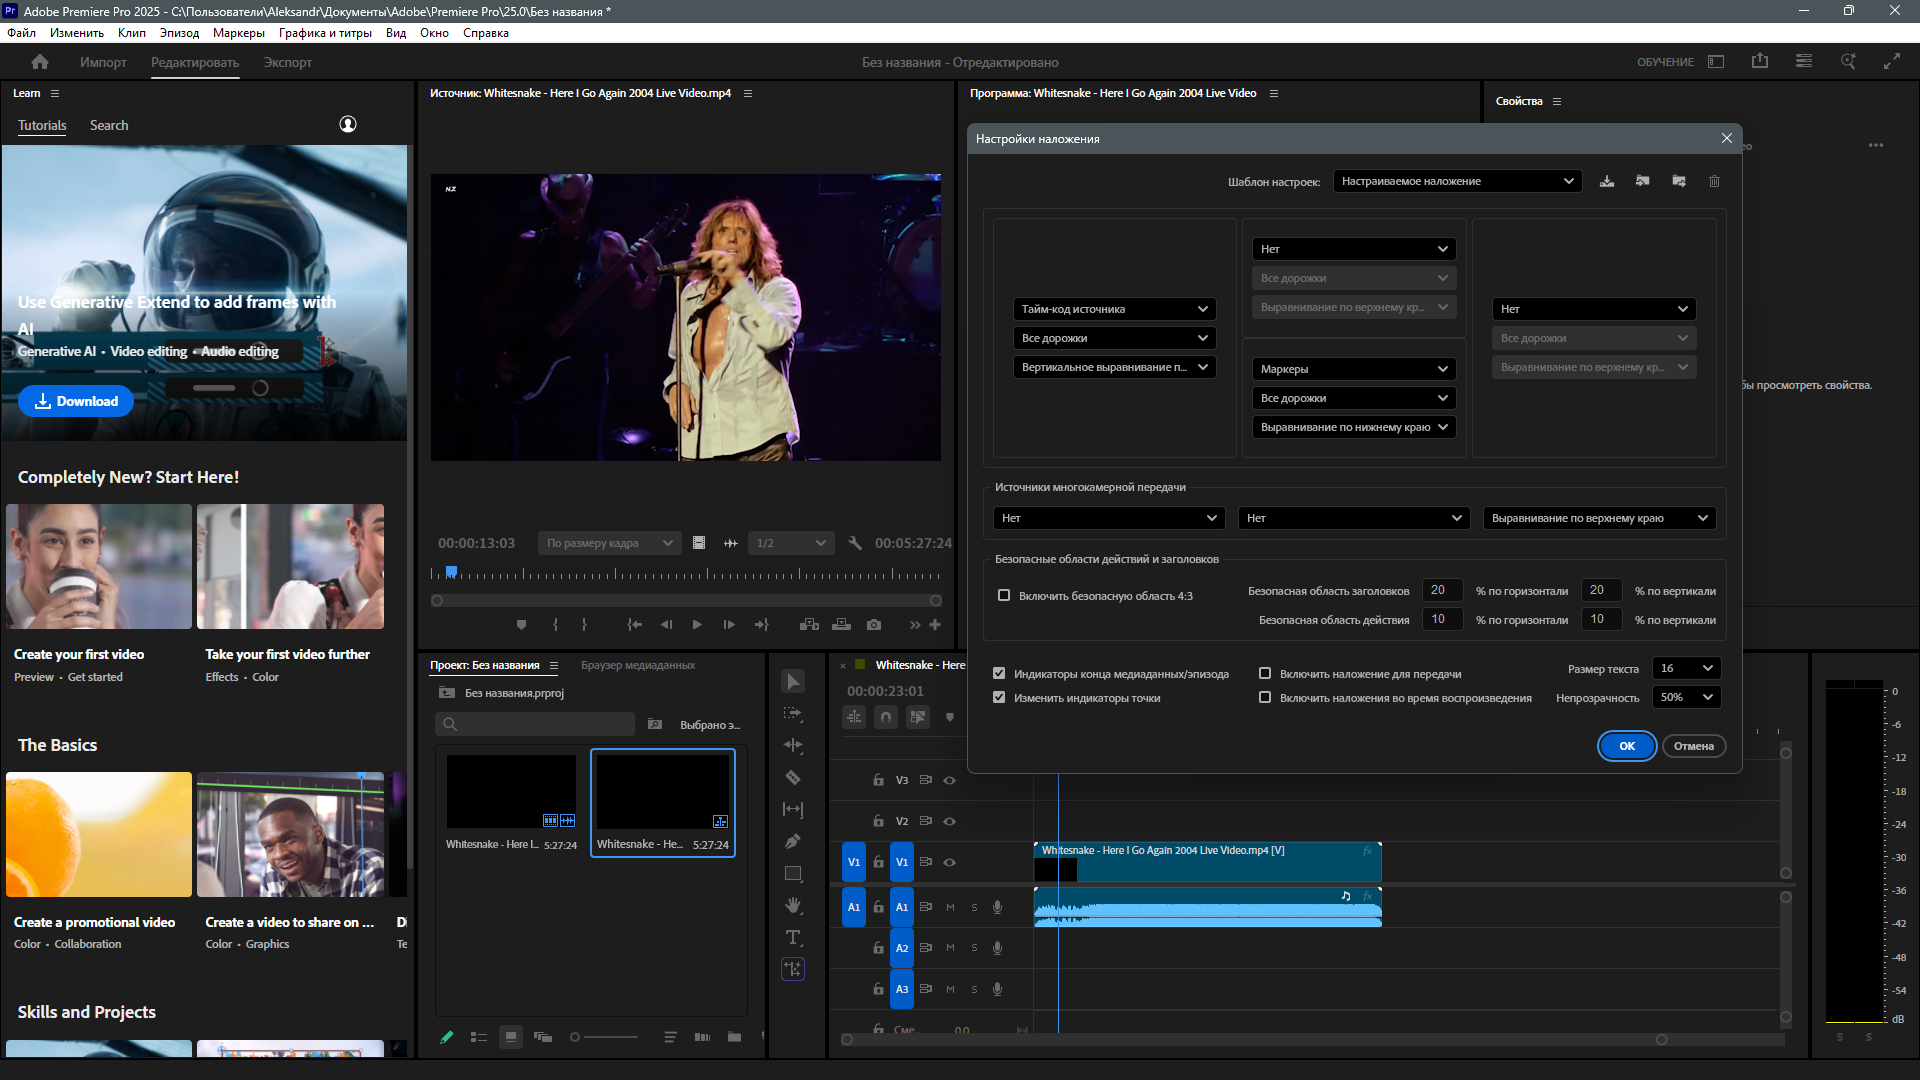Select the Razor tool
1920x1080 pixels.
[x=793, y=778]
